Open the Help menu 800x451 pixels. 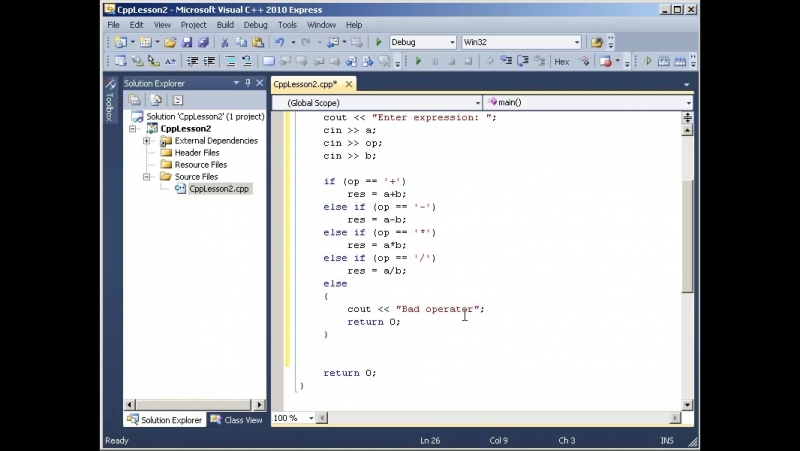click(x=354, y=24)
